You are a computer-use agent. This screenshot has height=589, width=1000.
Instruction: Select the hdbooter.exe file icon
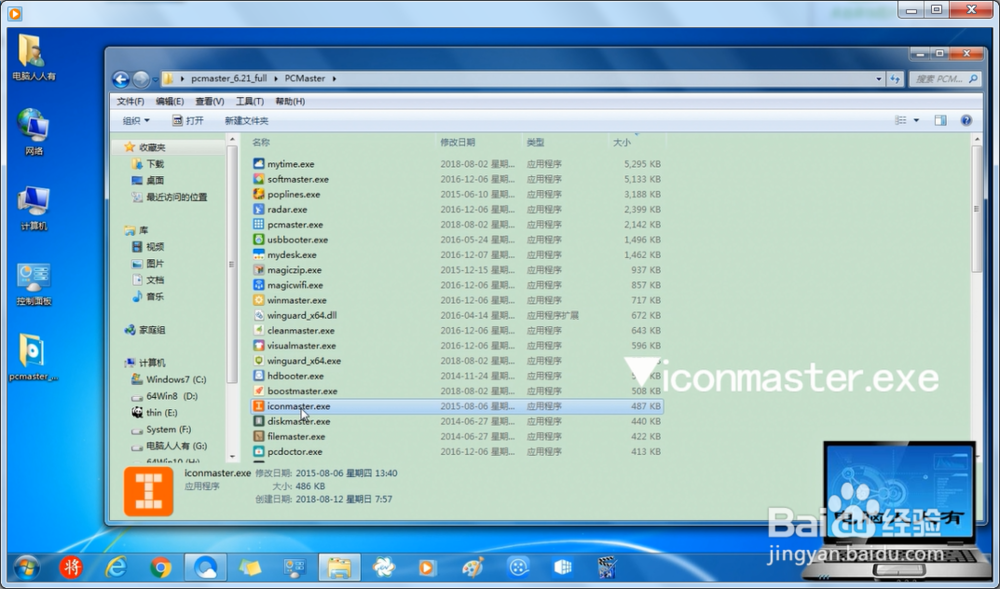tap(258, 375)
